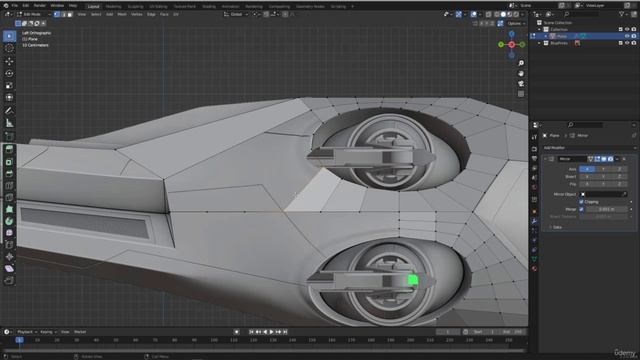Expand the Blueprints collection
640x360 pixels.
click(x=539, y=43)
